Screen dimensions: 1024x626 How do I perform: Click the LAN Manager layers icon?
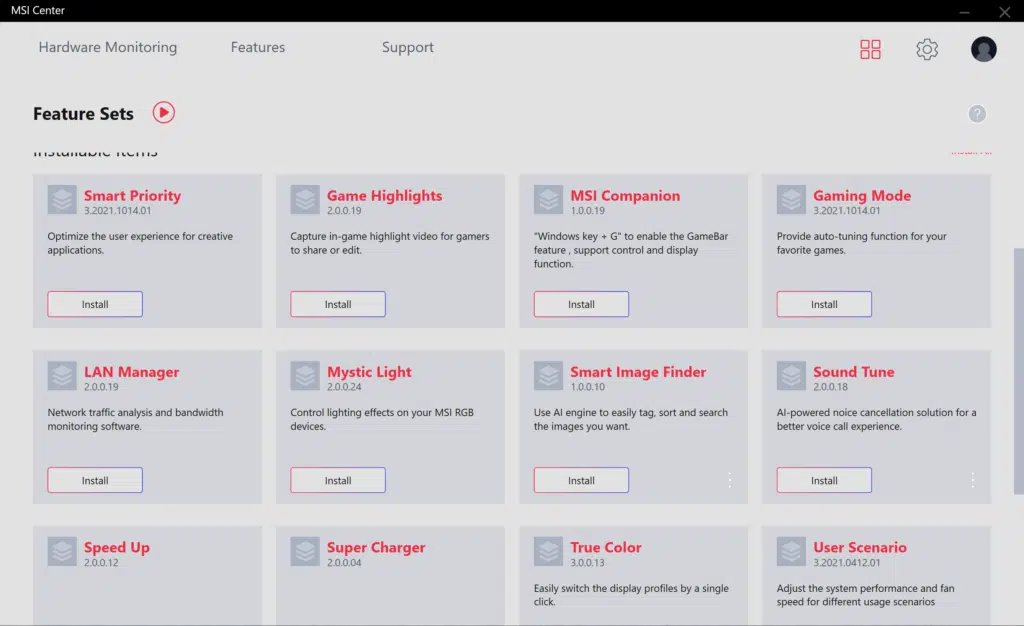pyautogui.click(x=62, y=376)
